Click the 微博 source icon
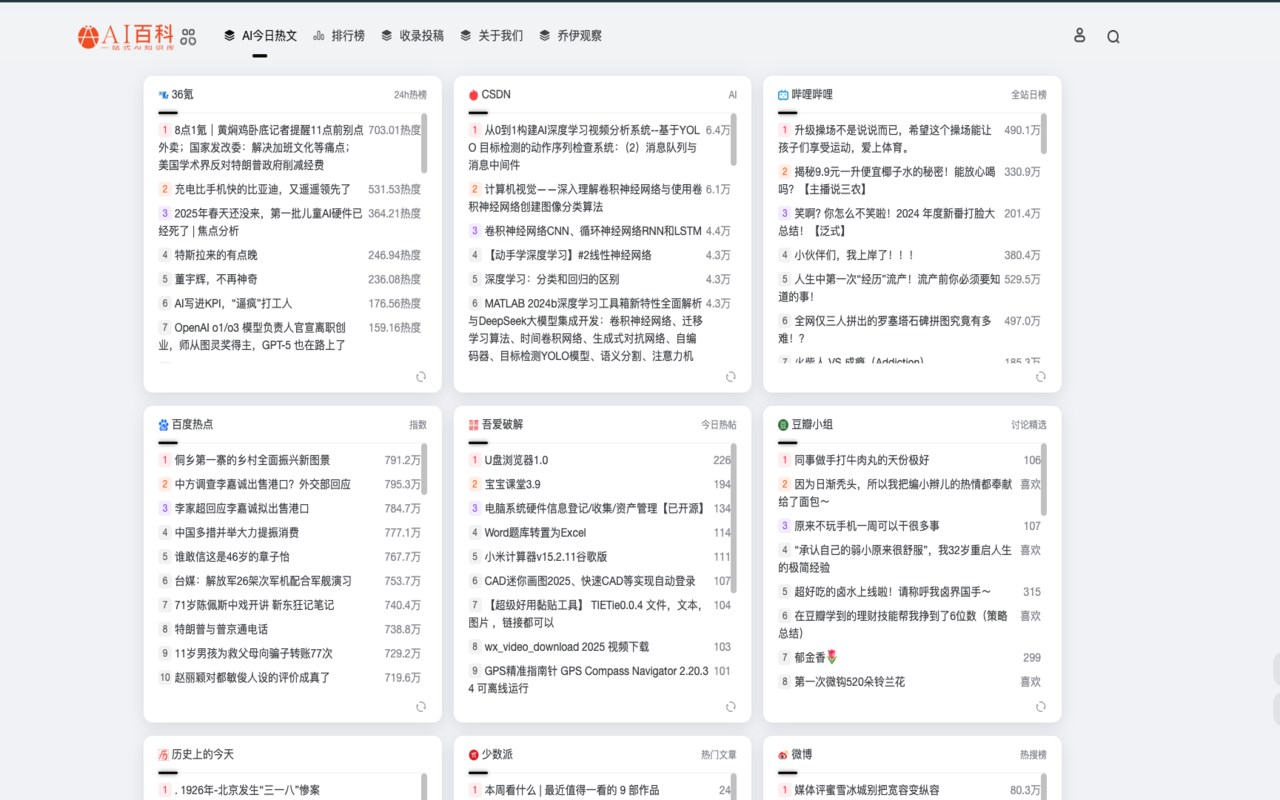Image resolution: width=1280 pixels, height=800 pixels. point(783,755)
